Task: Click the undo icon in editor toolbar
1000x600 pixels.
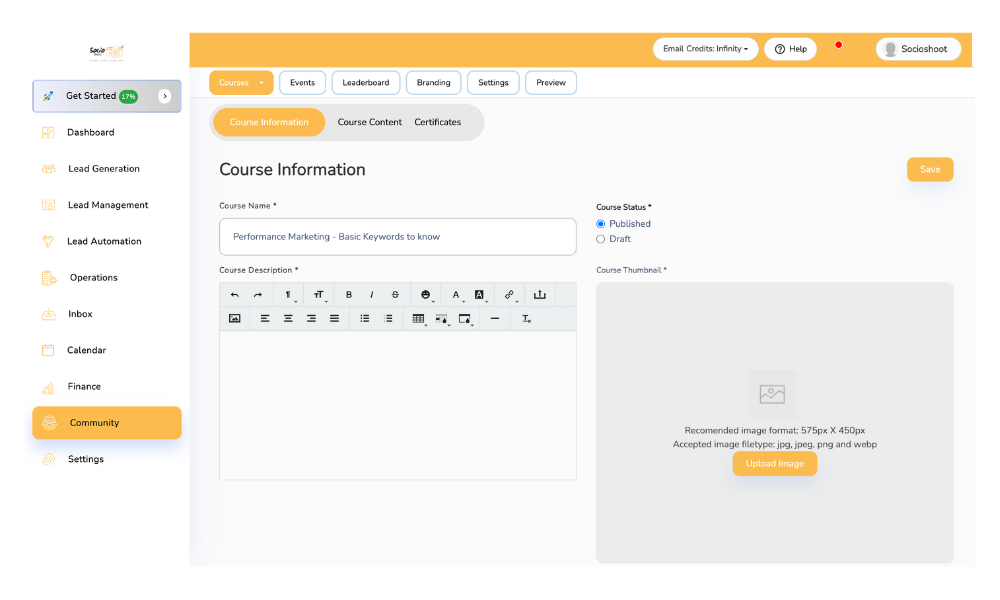Action: (235, 295)
